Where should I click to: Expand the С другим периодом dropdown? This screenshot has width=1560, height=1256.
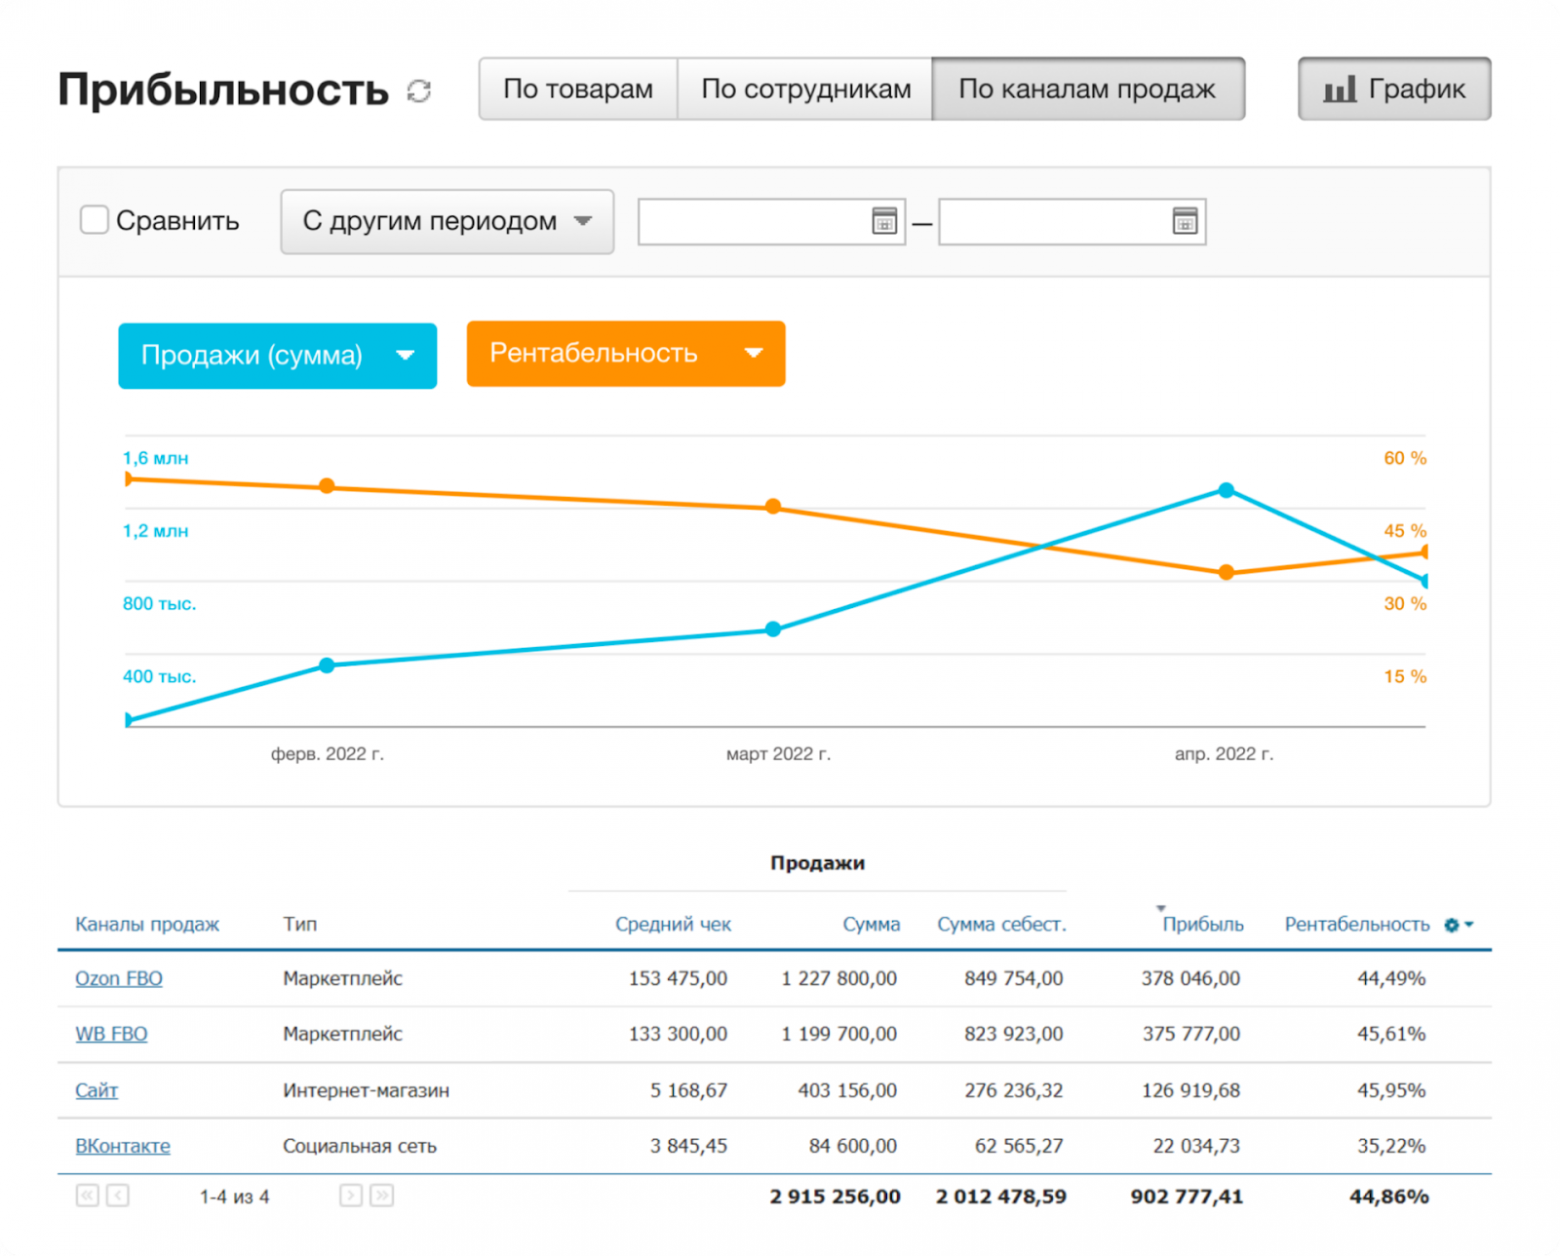447,221
